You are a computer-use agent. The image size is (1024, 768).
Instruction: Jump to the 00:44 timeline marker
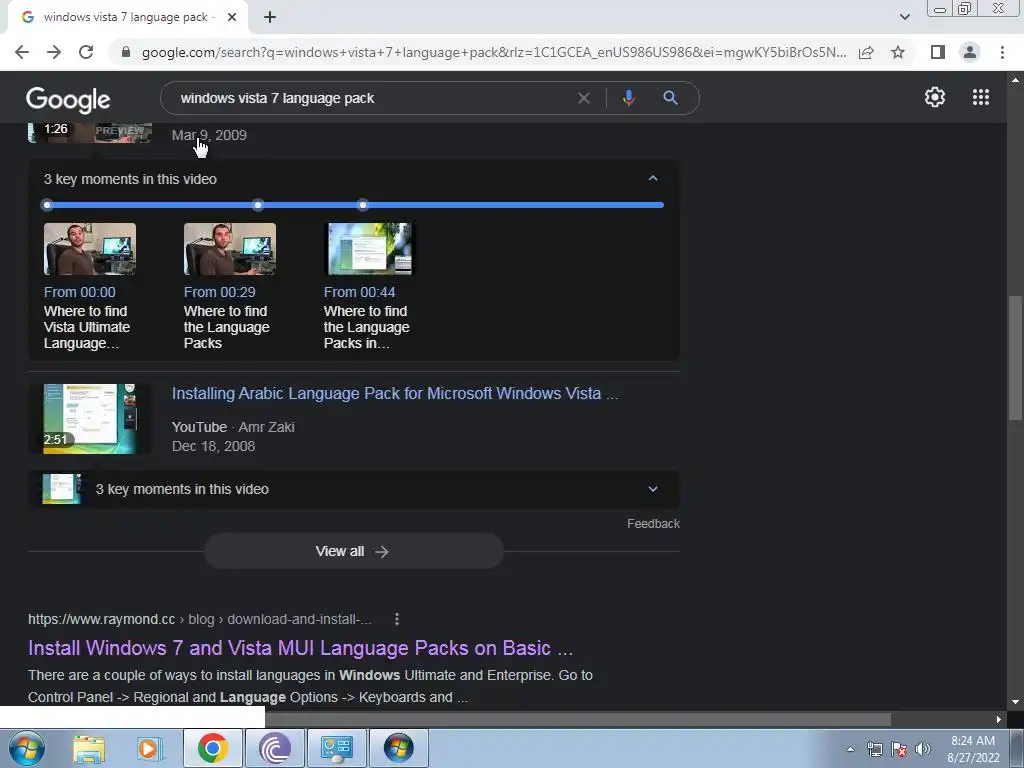363,205
